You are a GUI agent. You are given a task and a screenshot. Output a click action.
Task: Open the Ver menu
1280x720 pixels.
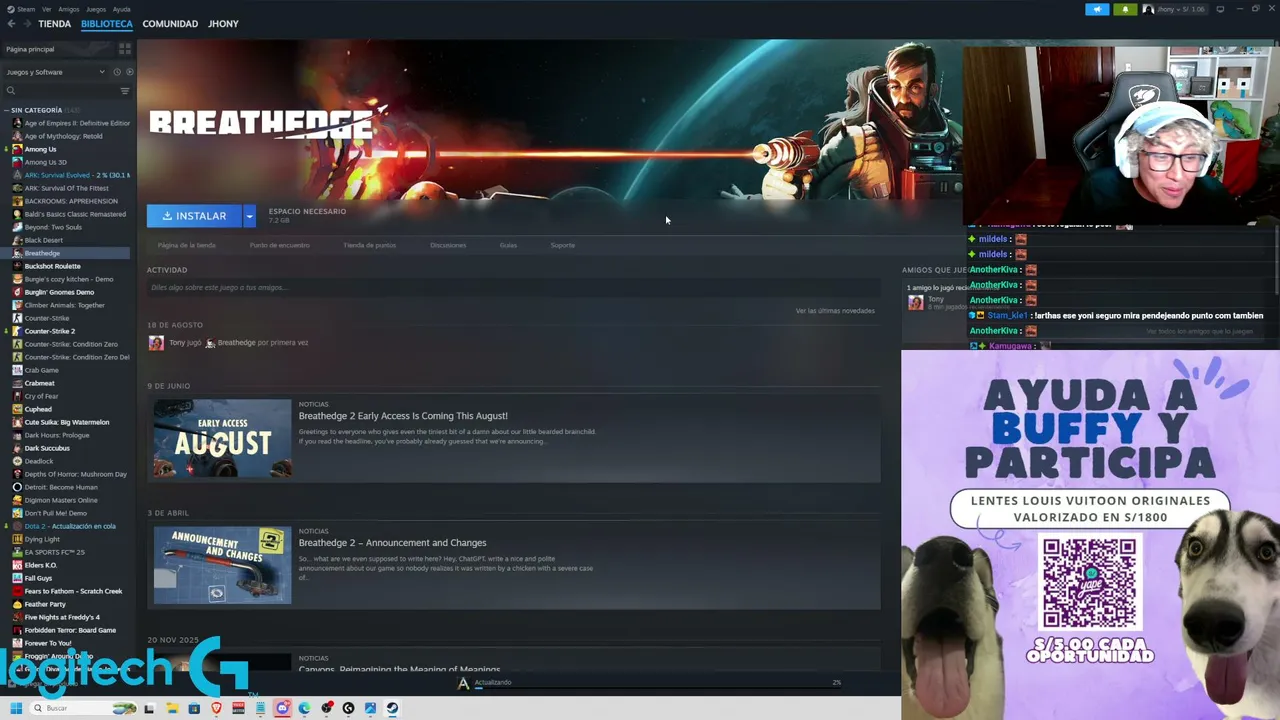click(x=47, y=9)
